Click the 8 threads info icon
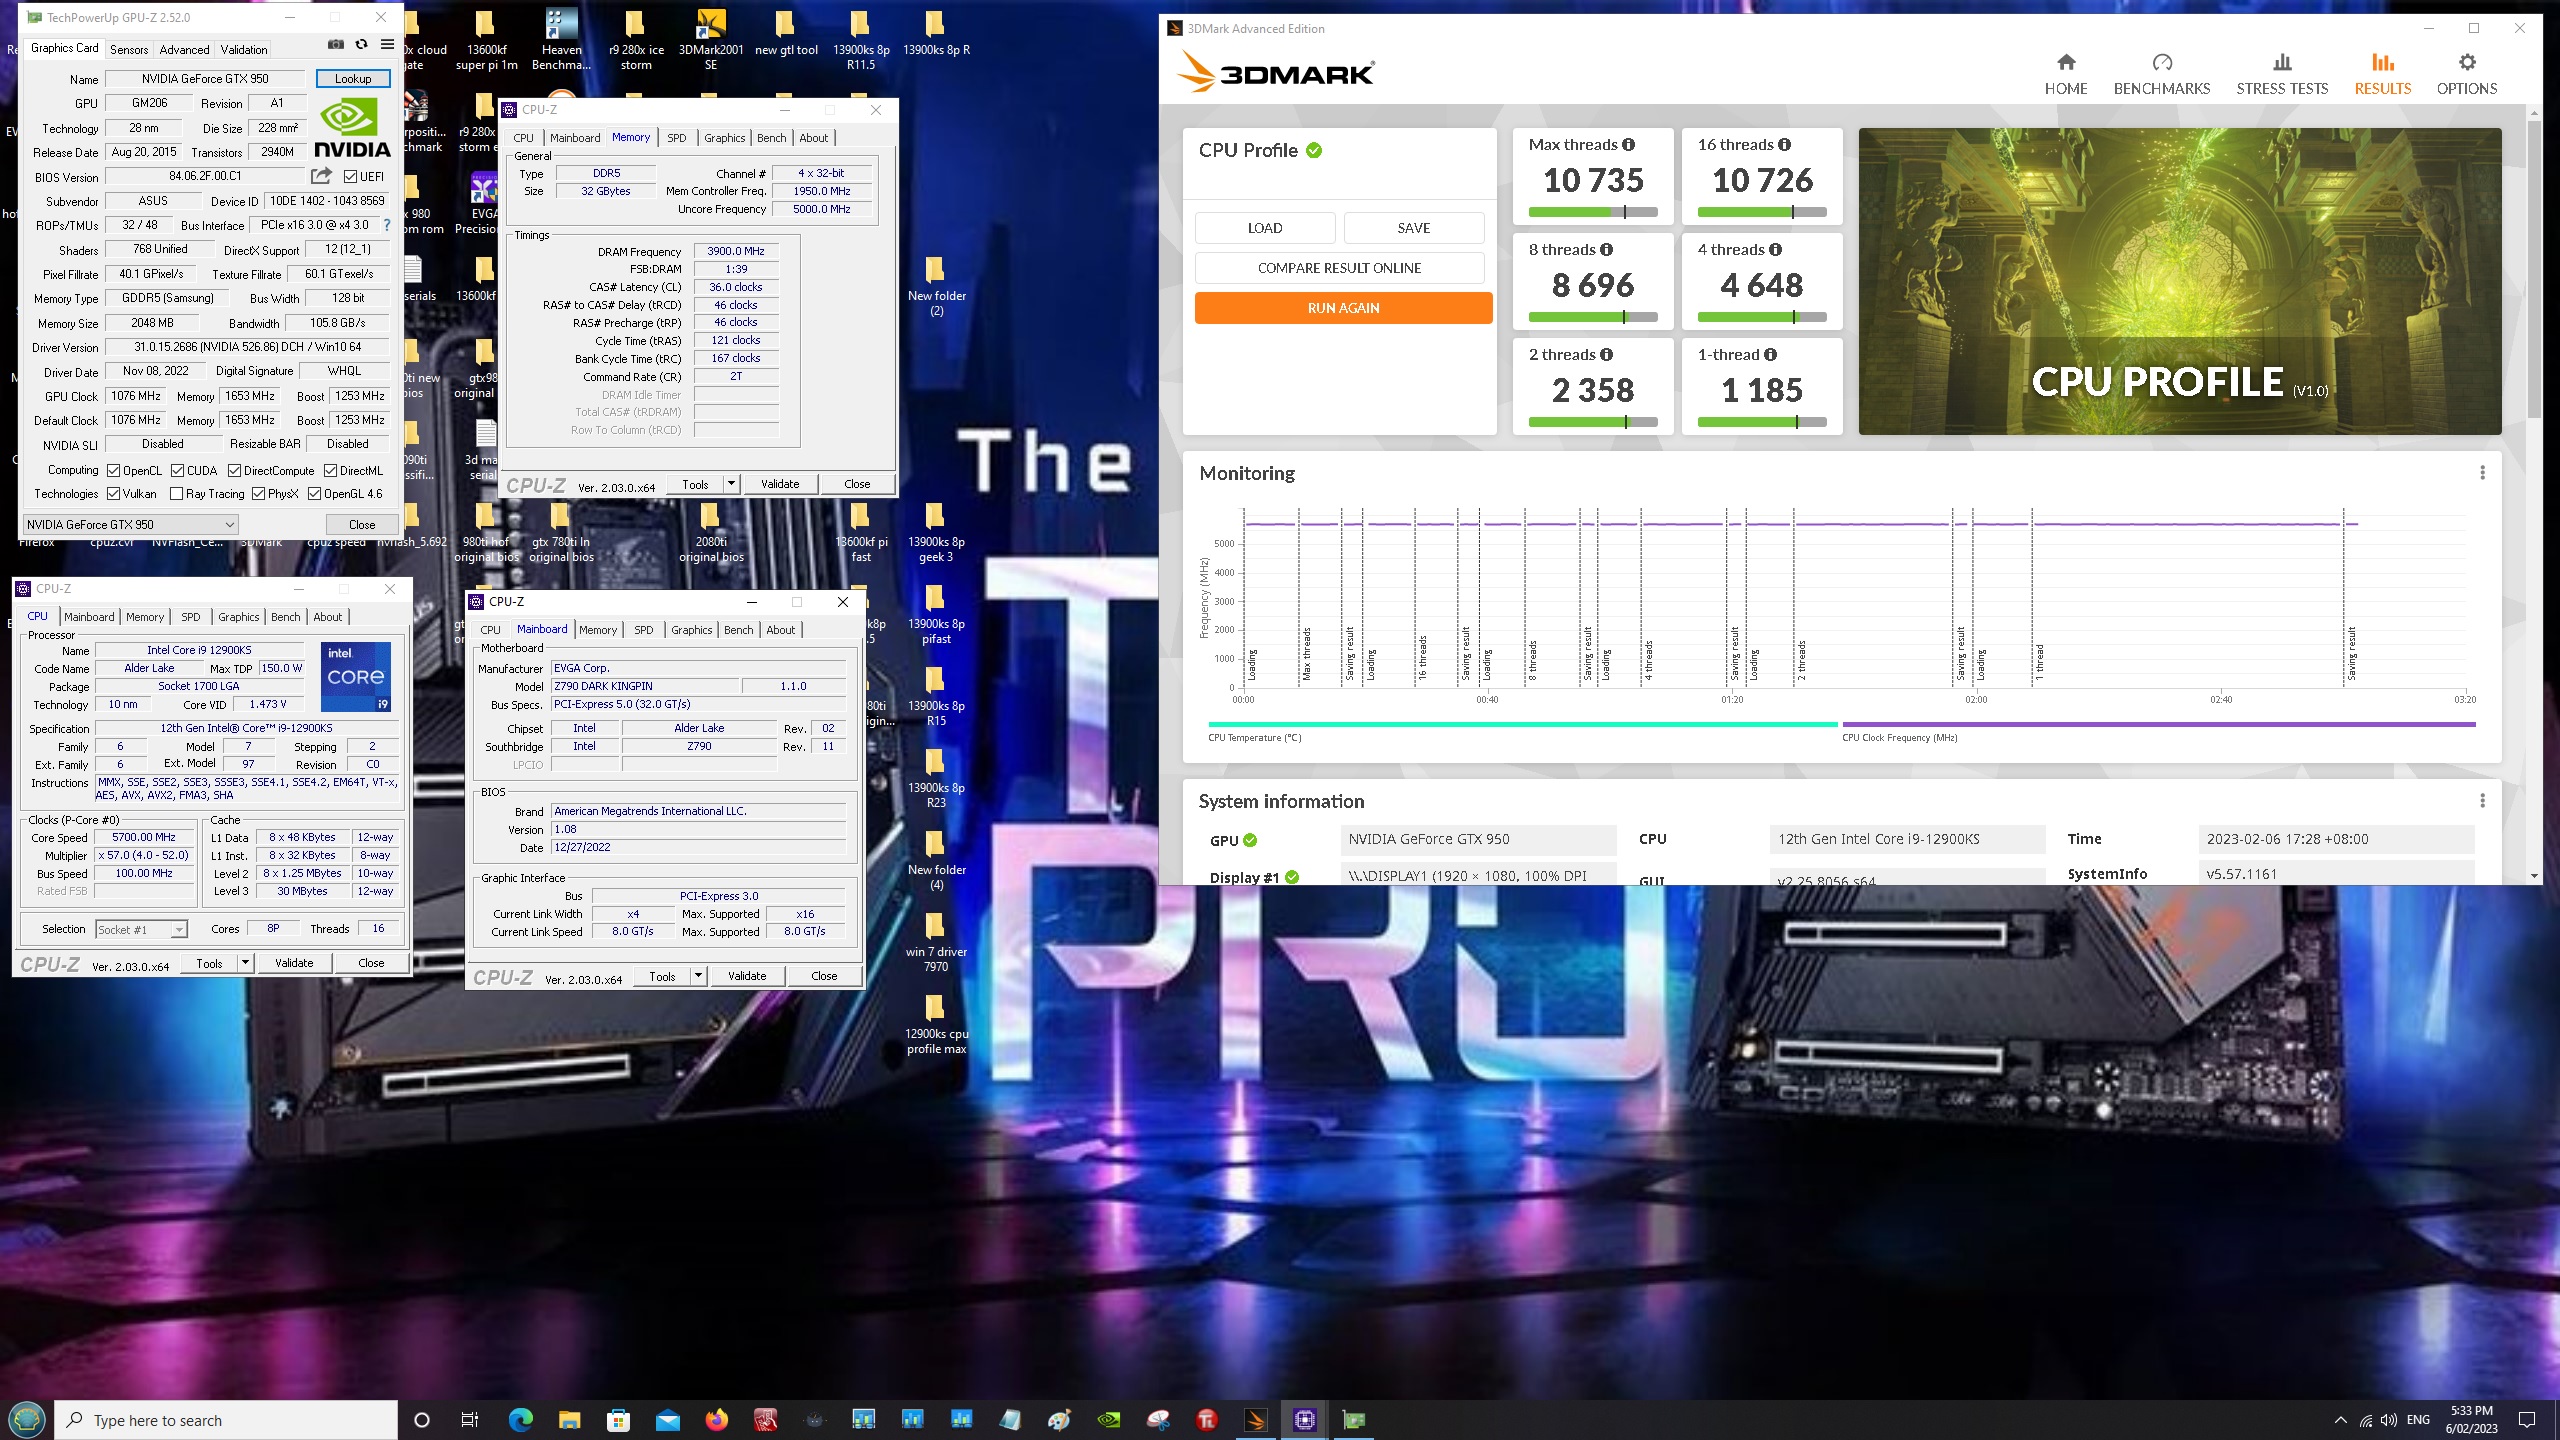The image size is (2560, 1440). [x=1607, y=250]
